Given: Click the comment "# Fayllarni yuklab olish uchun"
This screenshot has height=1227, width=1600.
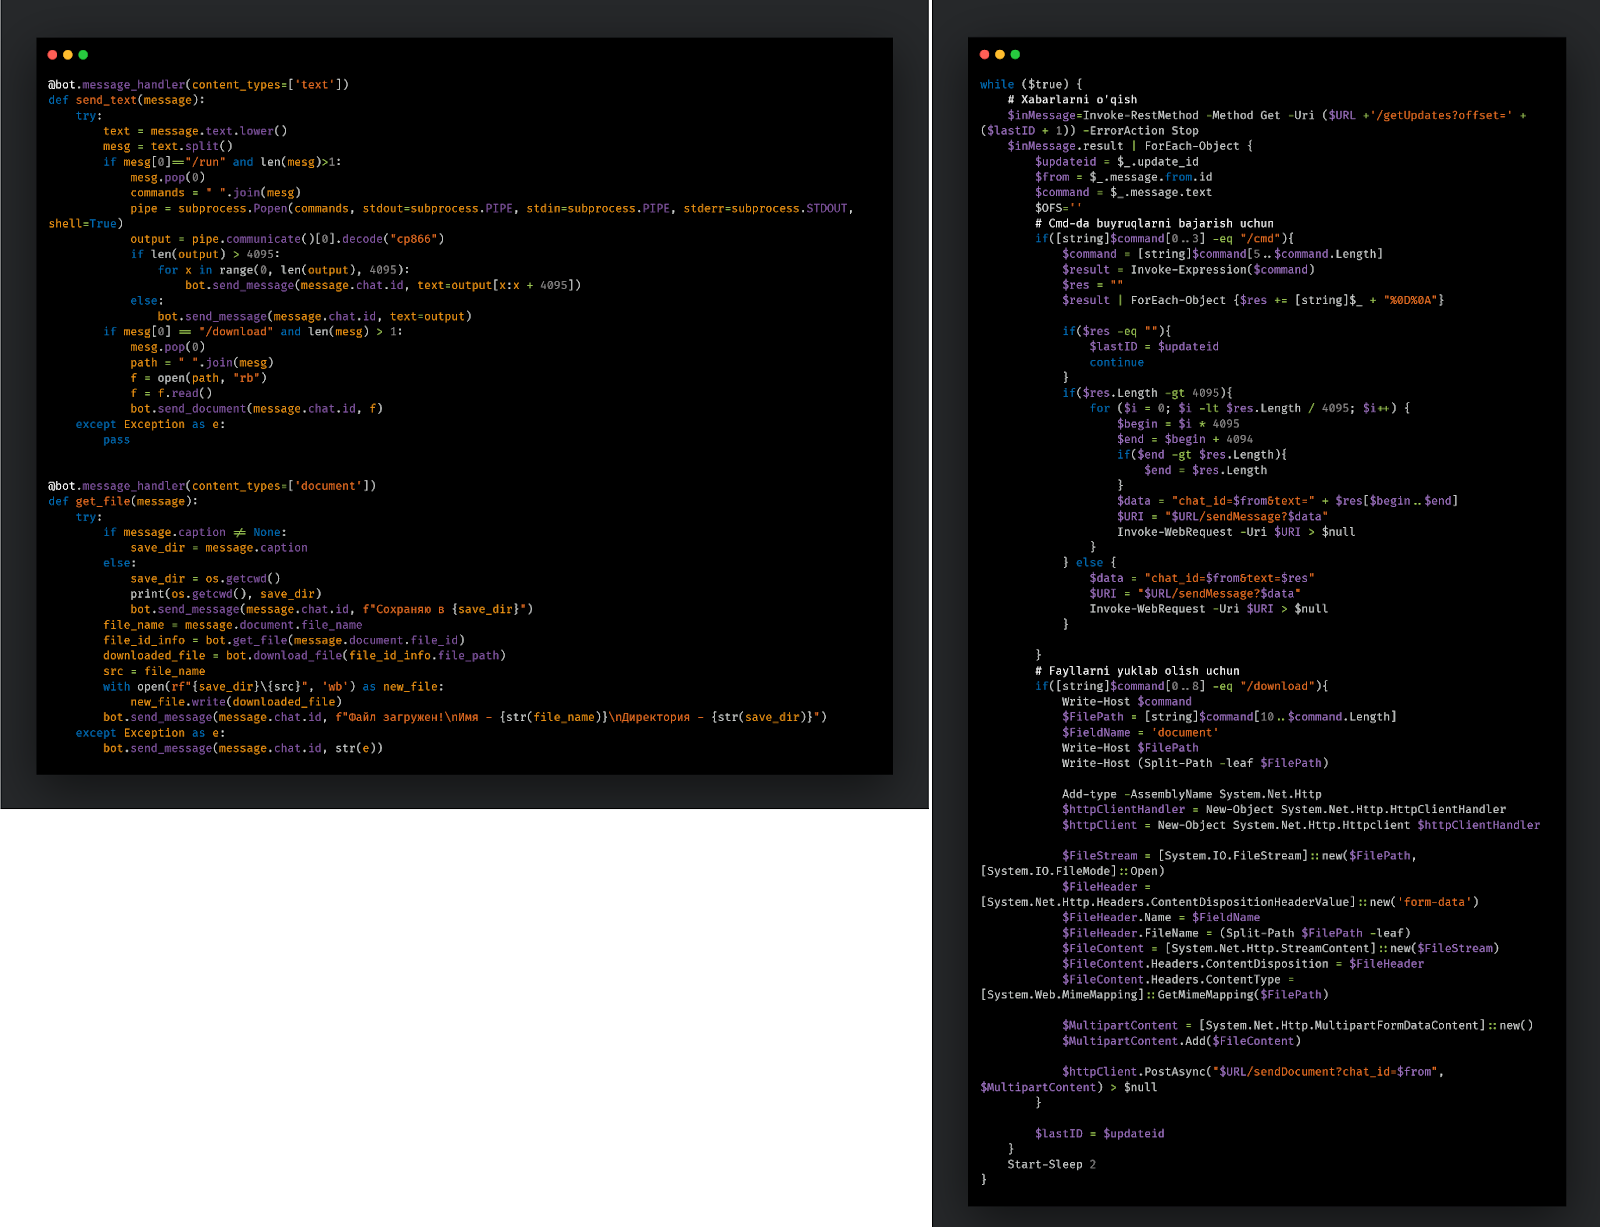Looking at the screenshot, I should coord(1137,671).
